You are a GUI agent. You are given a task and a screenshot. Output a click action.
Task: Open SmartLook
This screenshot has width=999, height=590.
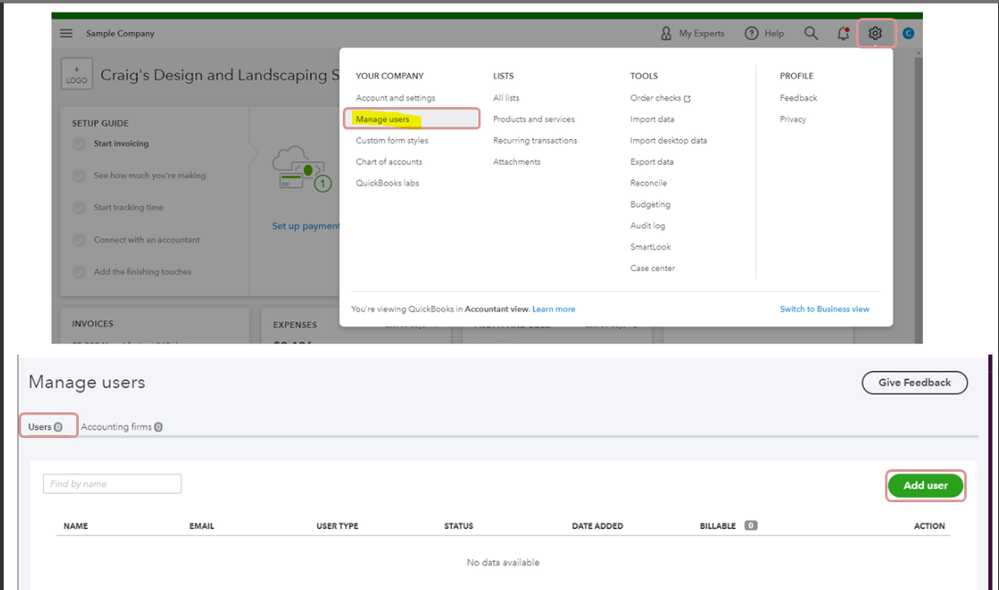[x=650, y=247]
